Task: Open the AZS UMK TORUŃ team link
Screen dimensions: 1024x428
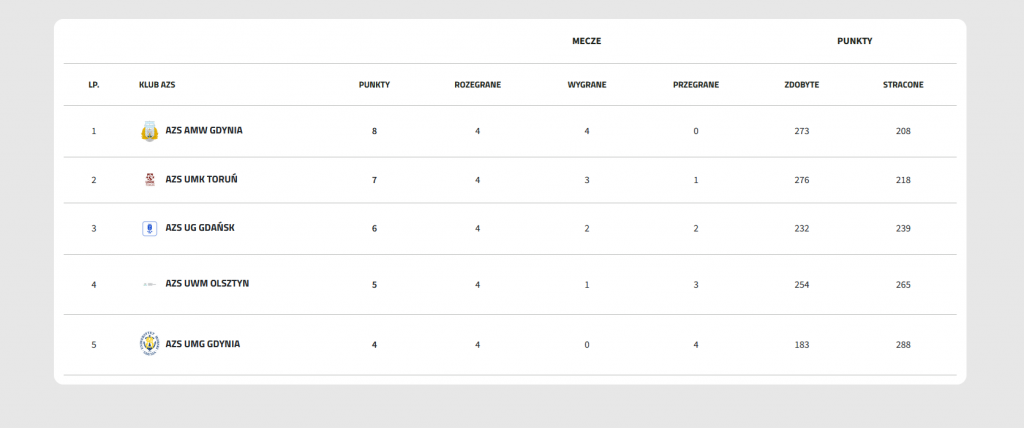Action: point(201,180)
